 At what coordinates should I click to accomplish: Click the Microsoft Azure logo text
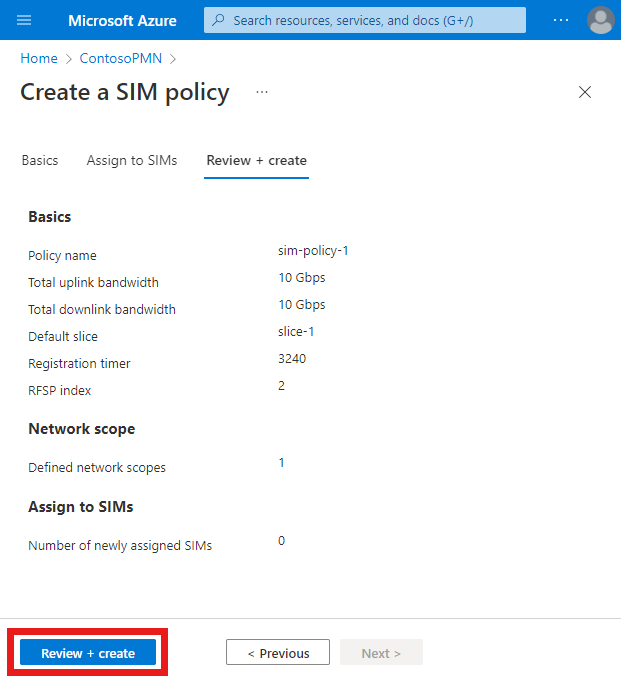click(122, 21)
